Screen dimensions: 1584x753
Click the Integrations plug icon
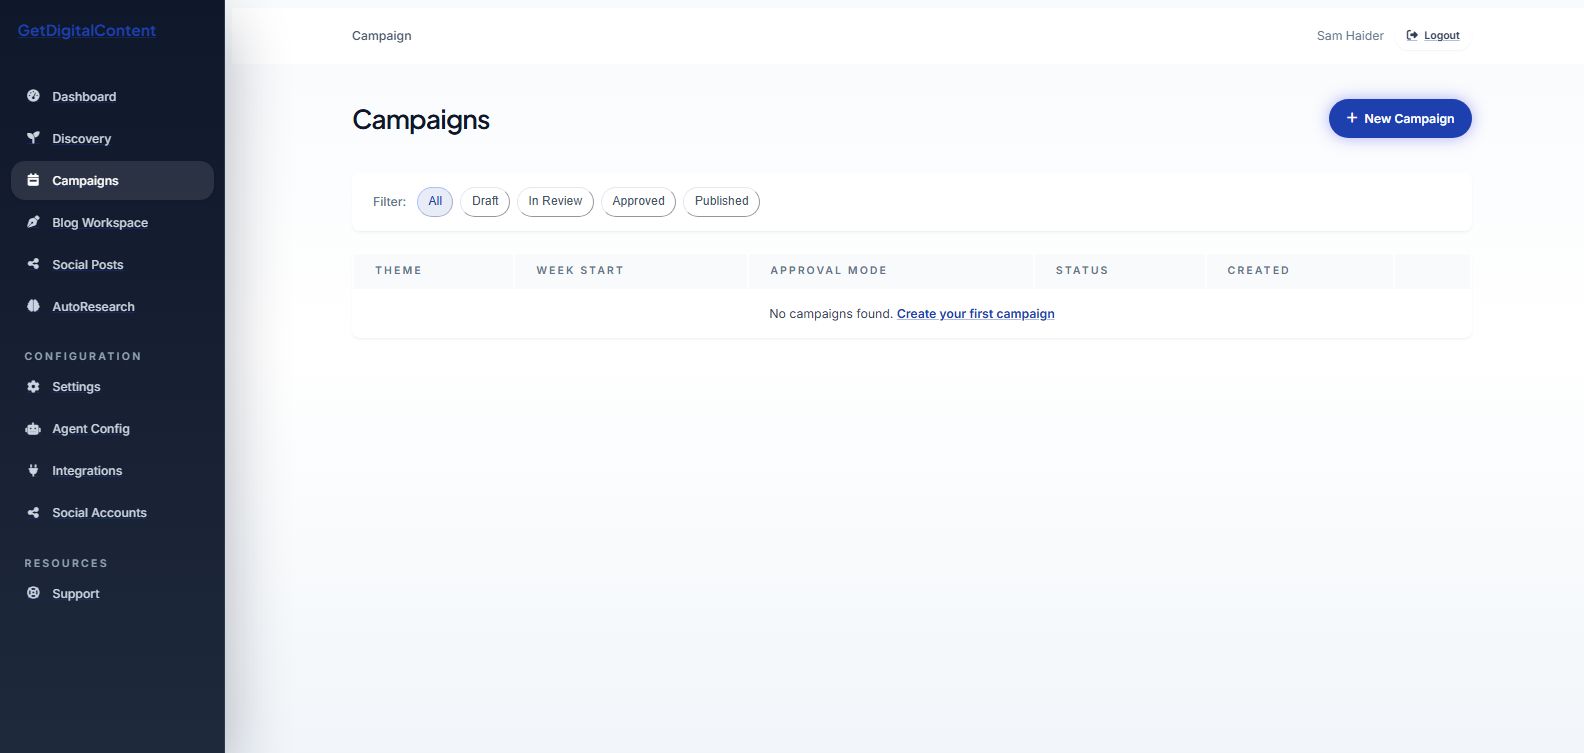33,470
